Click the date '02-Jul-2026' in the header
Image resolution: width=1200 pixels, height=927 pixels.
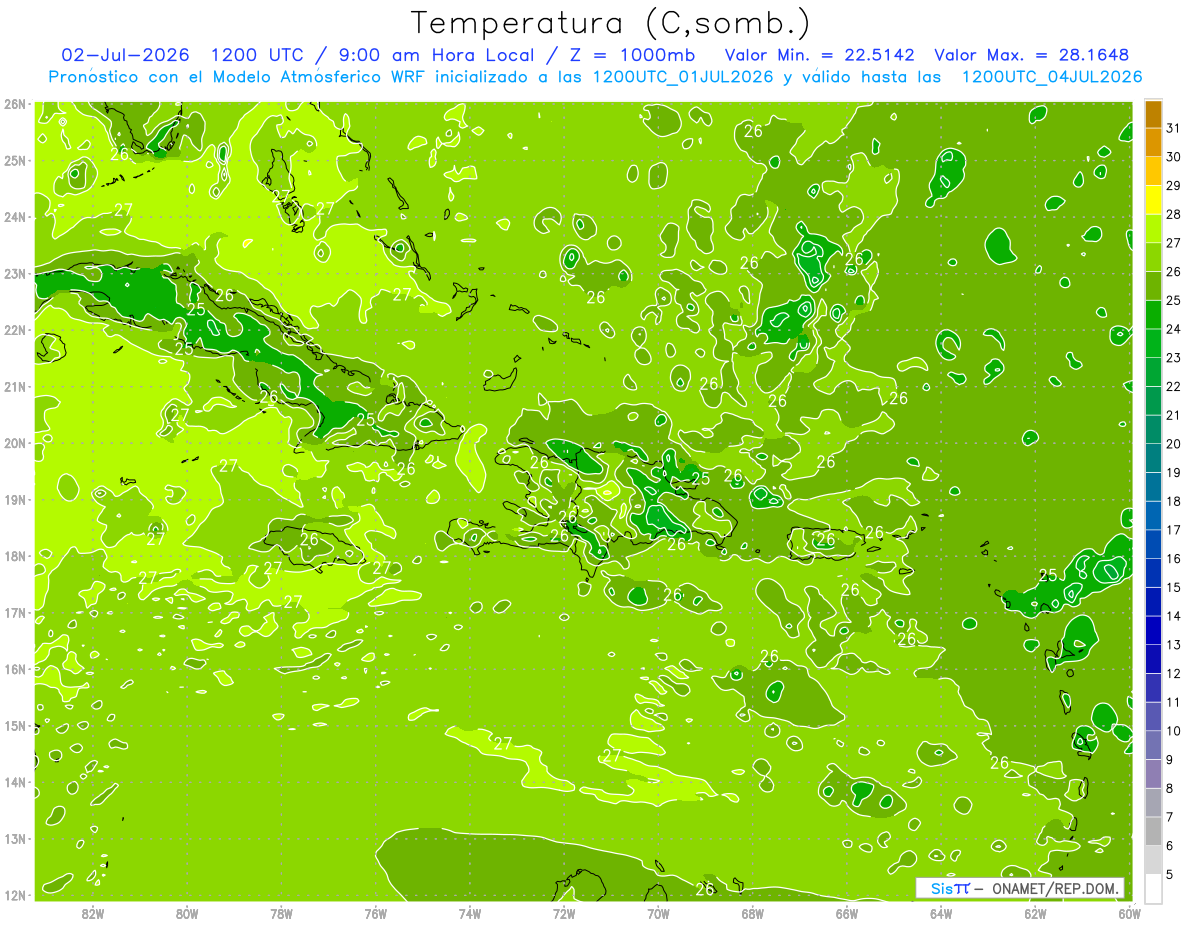pyautogui.click(x=125, y=55)
